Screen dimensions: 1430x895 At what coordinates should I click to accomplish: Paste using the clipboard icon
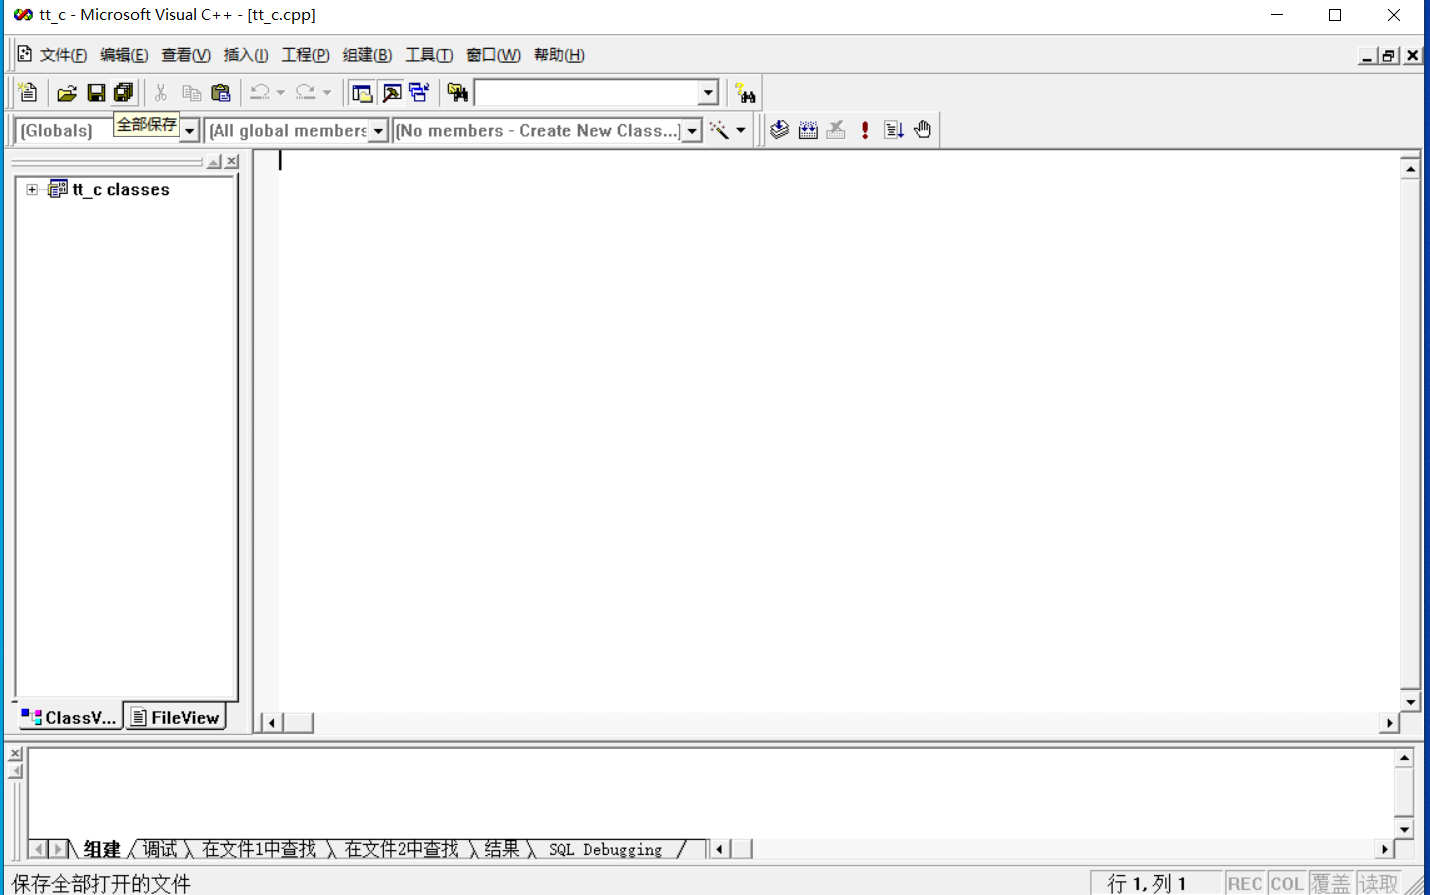221,93
